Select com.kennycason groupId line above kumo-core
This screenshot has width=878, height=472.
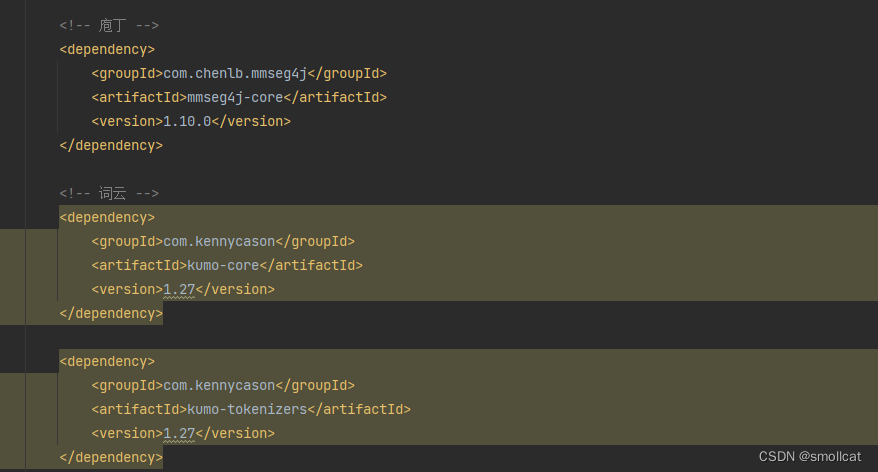[x=223, y=241]
